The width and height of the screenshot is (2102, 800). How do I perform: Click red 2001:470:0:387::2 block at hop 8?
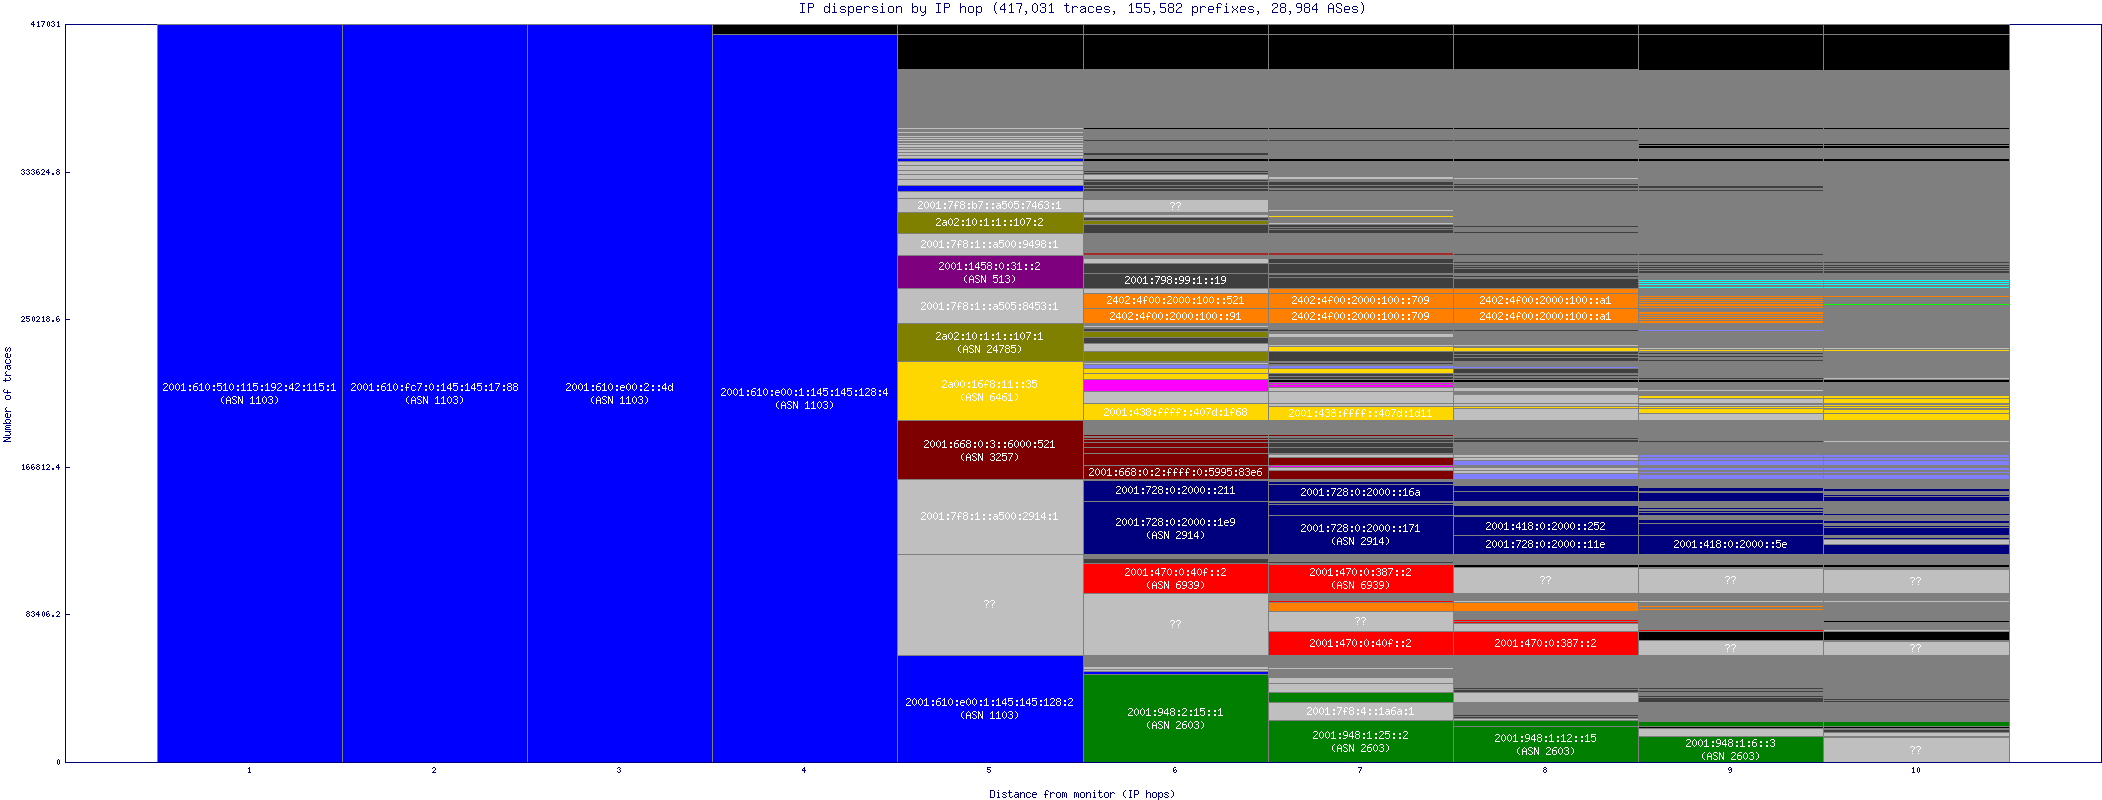click(x=1545, y=643)
